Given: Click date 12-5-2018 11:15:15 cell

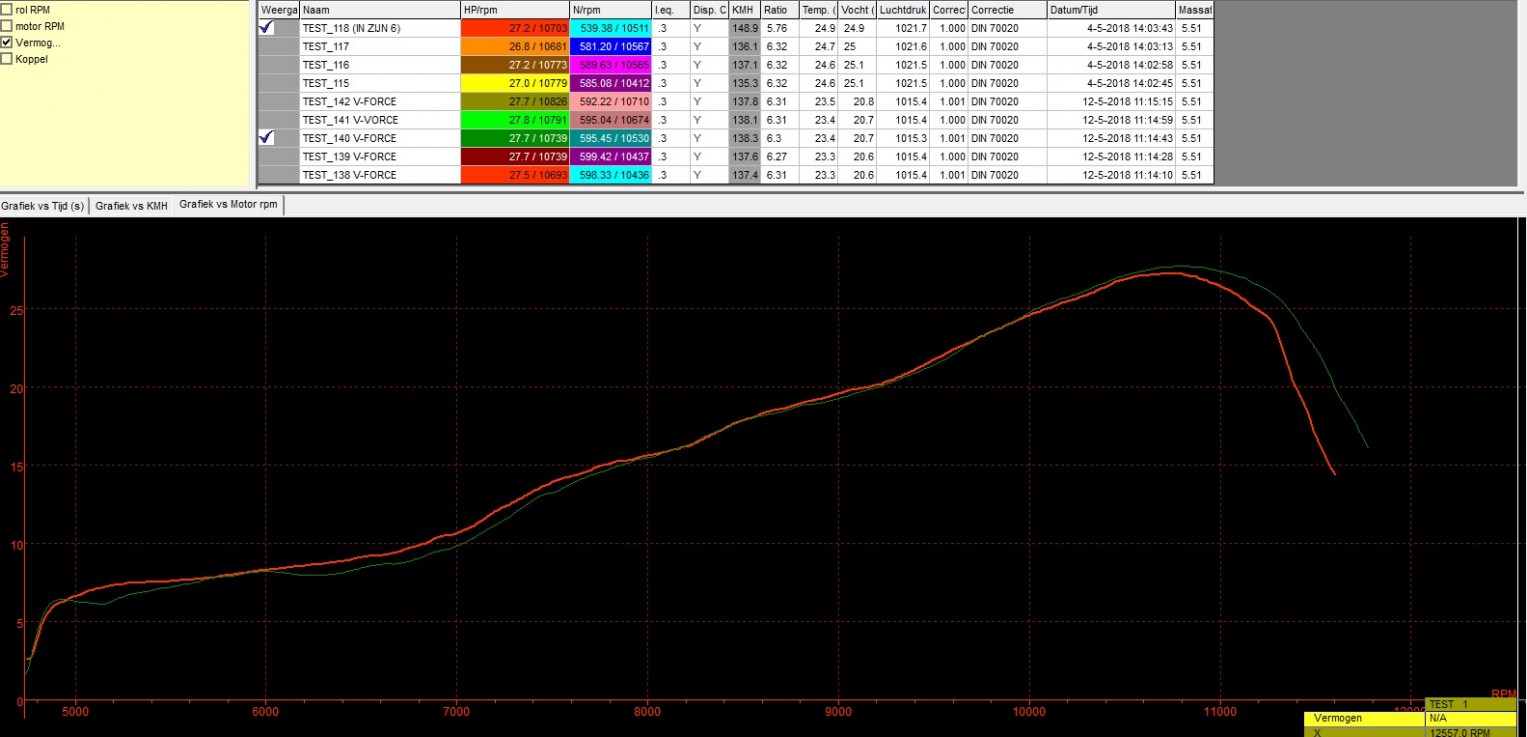Looking at the screenshot, I should (x=1111, y=101).
